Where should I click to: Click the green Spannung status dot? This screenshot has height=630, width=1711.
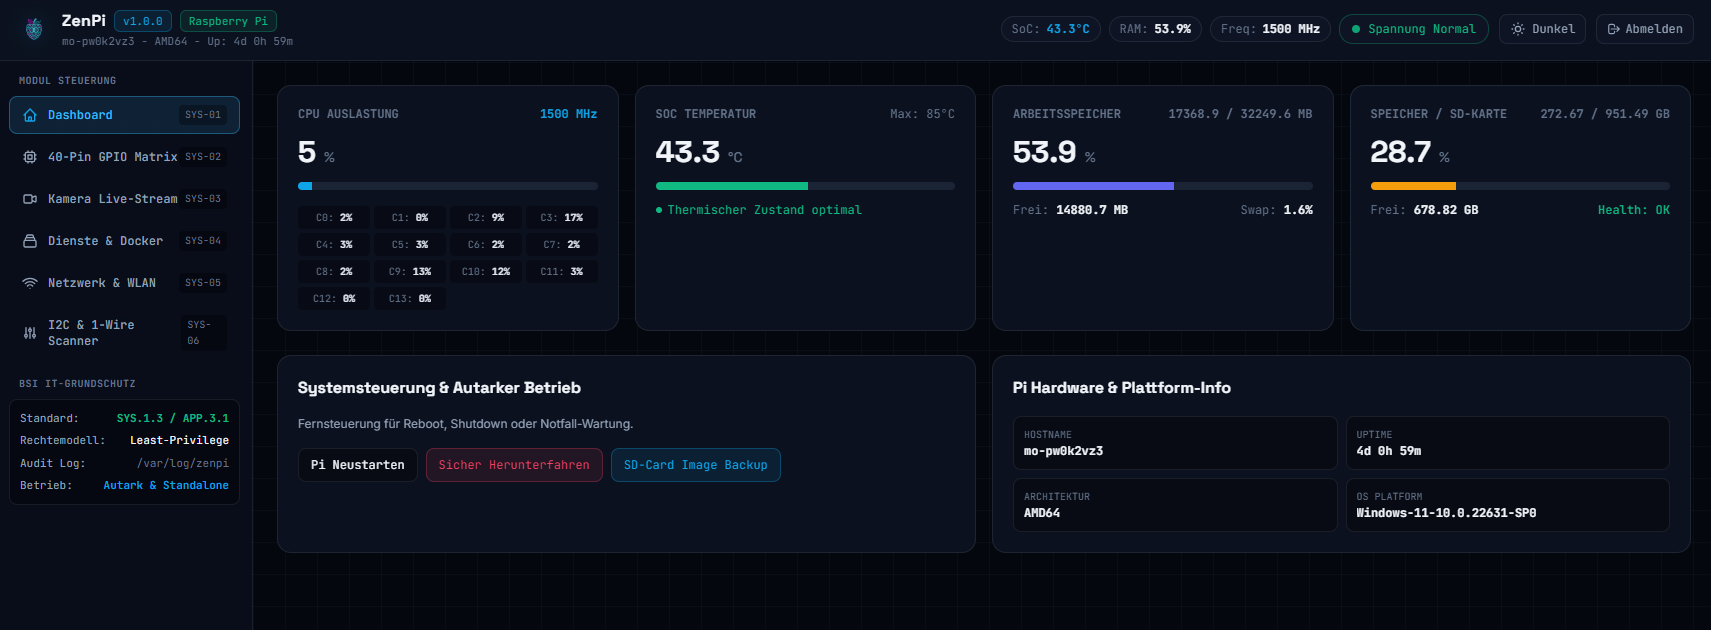coord(1356,29)
